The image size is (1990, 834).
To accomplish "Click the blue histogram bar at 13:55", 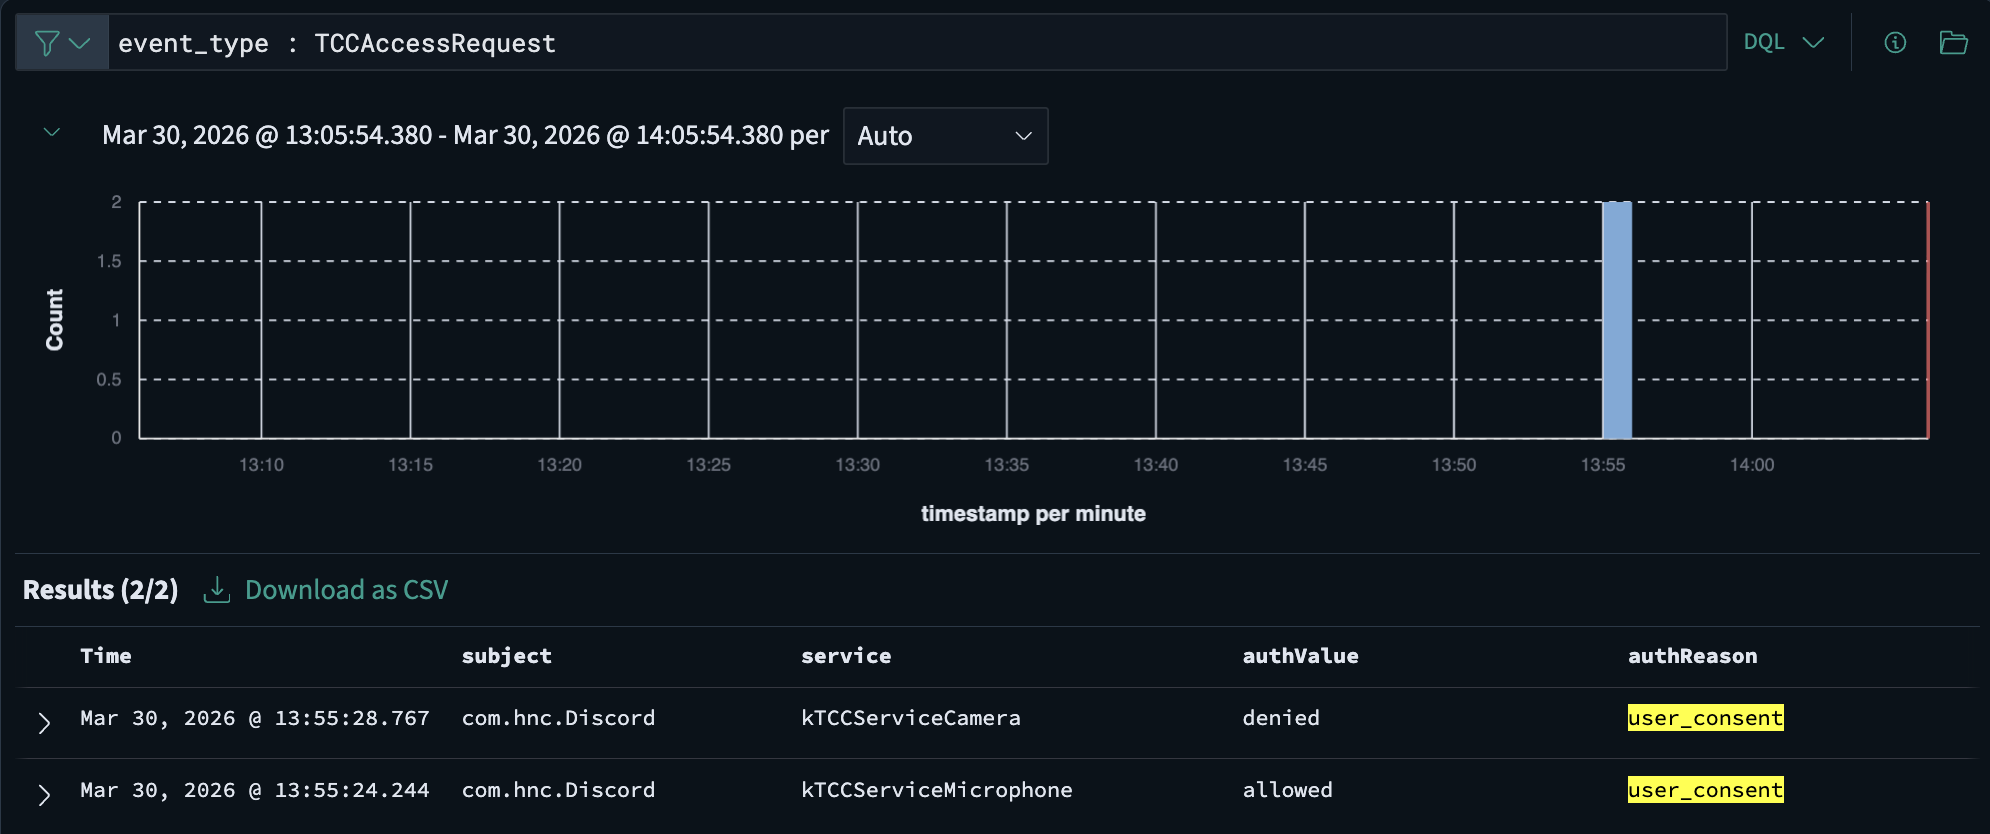I will 1616,320.
